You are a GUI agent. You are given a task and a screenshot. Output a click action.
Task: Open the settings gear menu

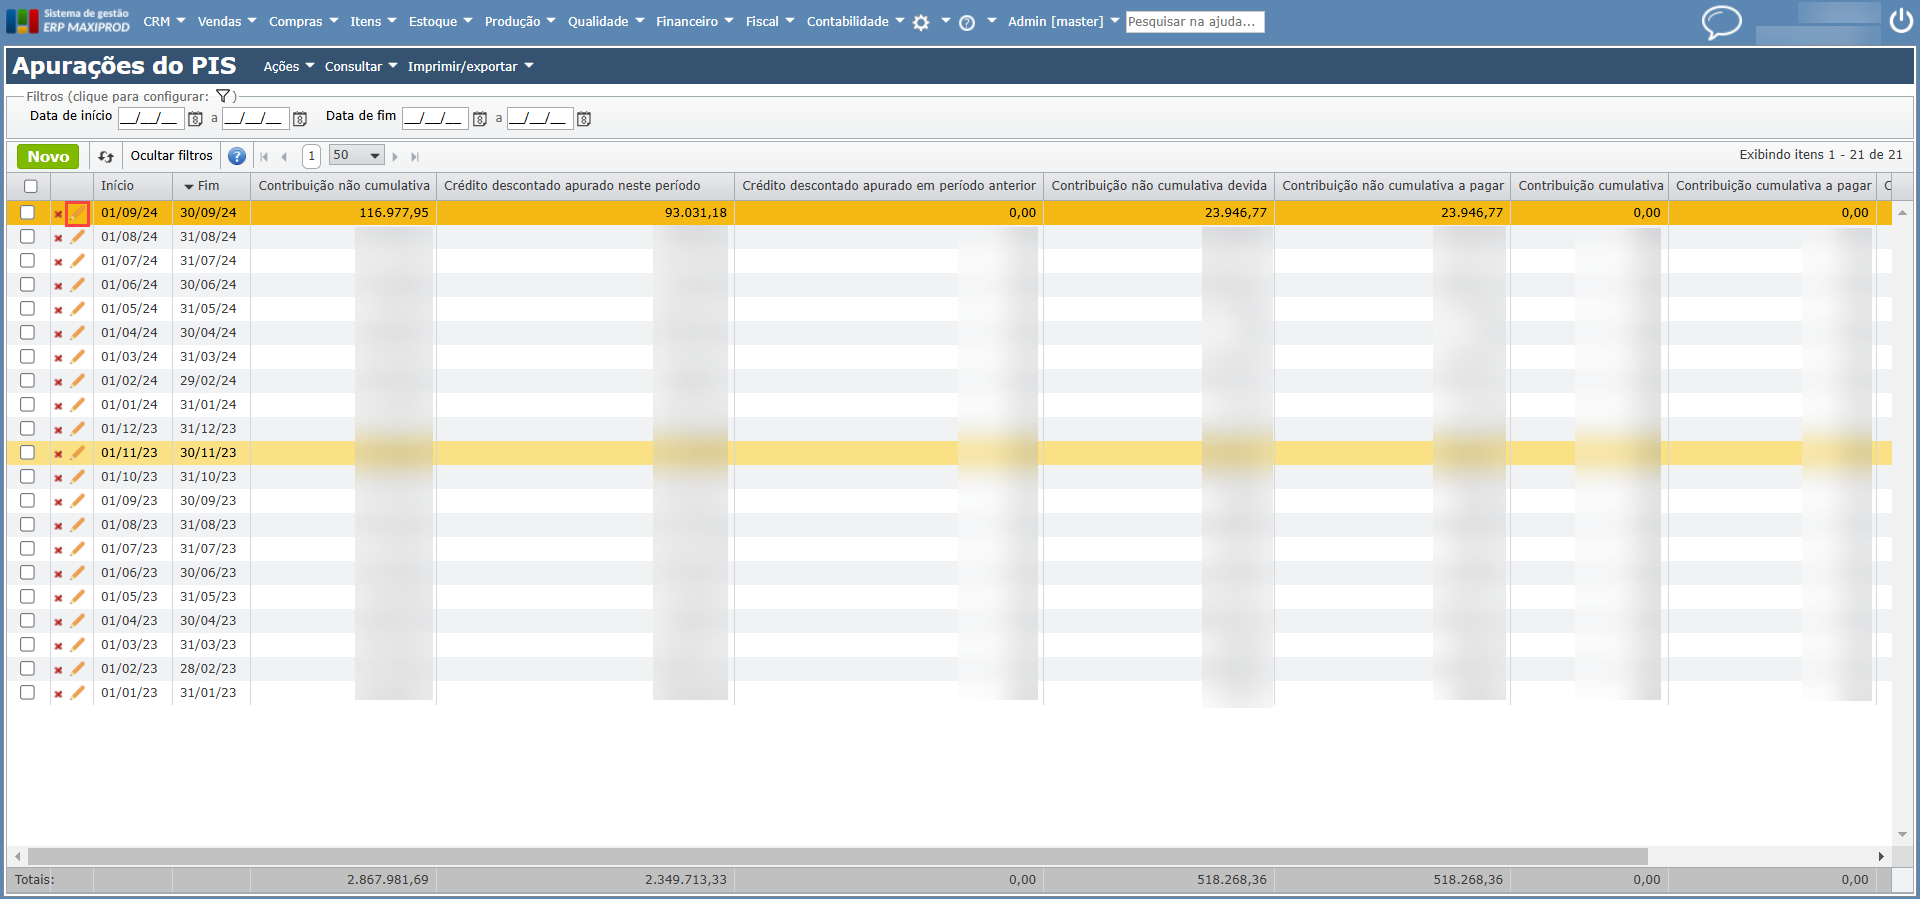[921, 22]
